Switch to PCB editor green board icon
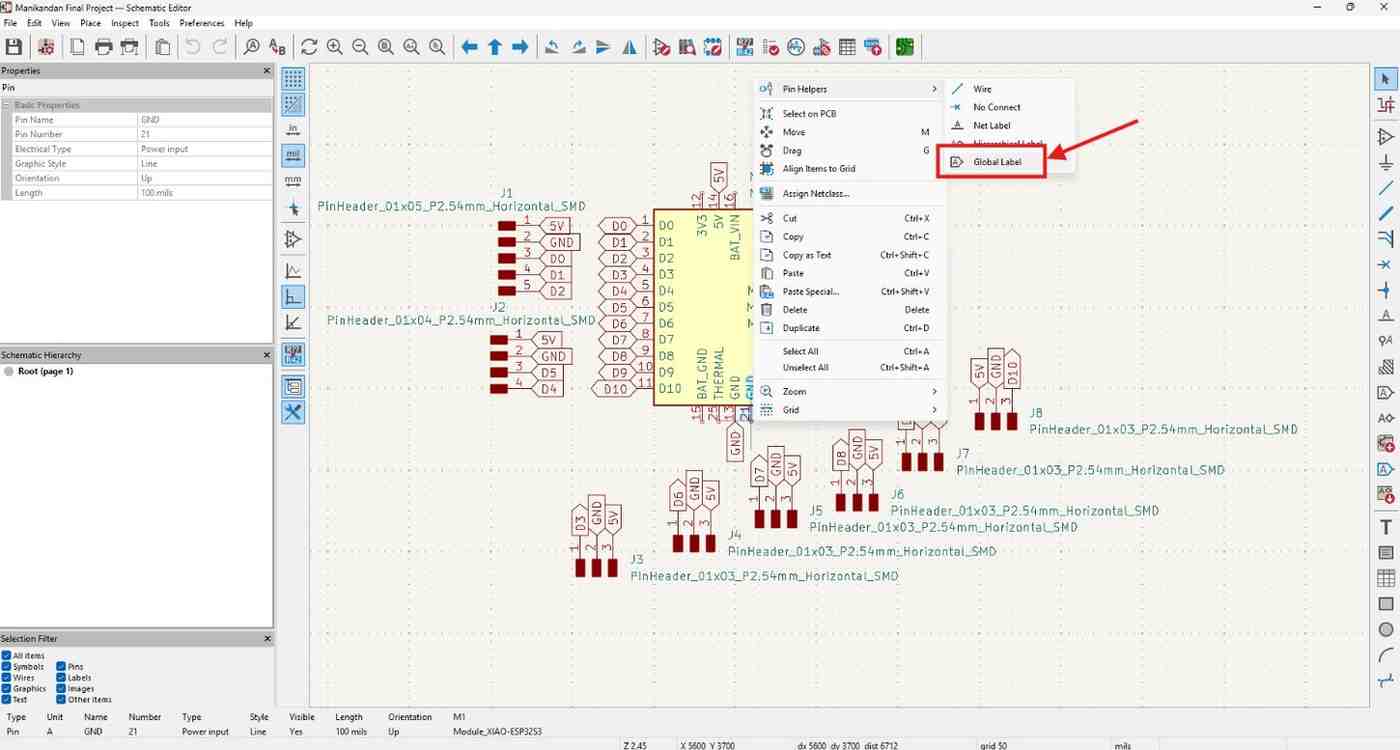This screenshot has height=750, width=1400. 905,47
